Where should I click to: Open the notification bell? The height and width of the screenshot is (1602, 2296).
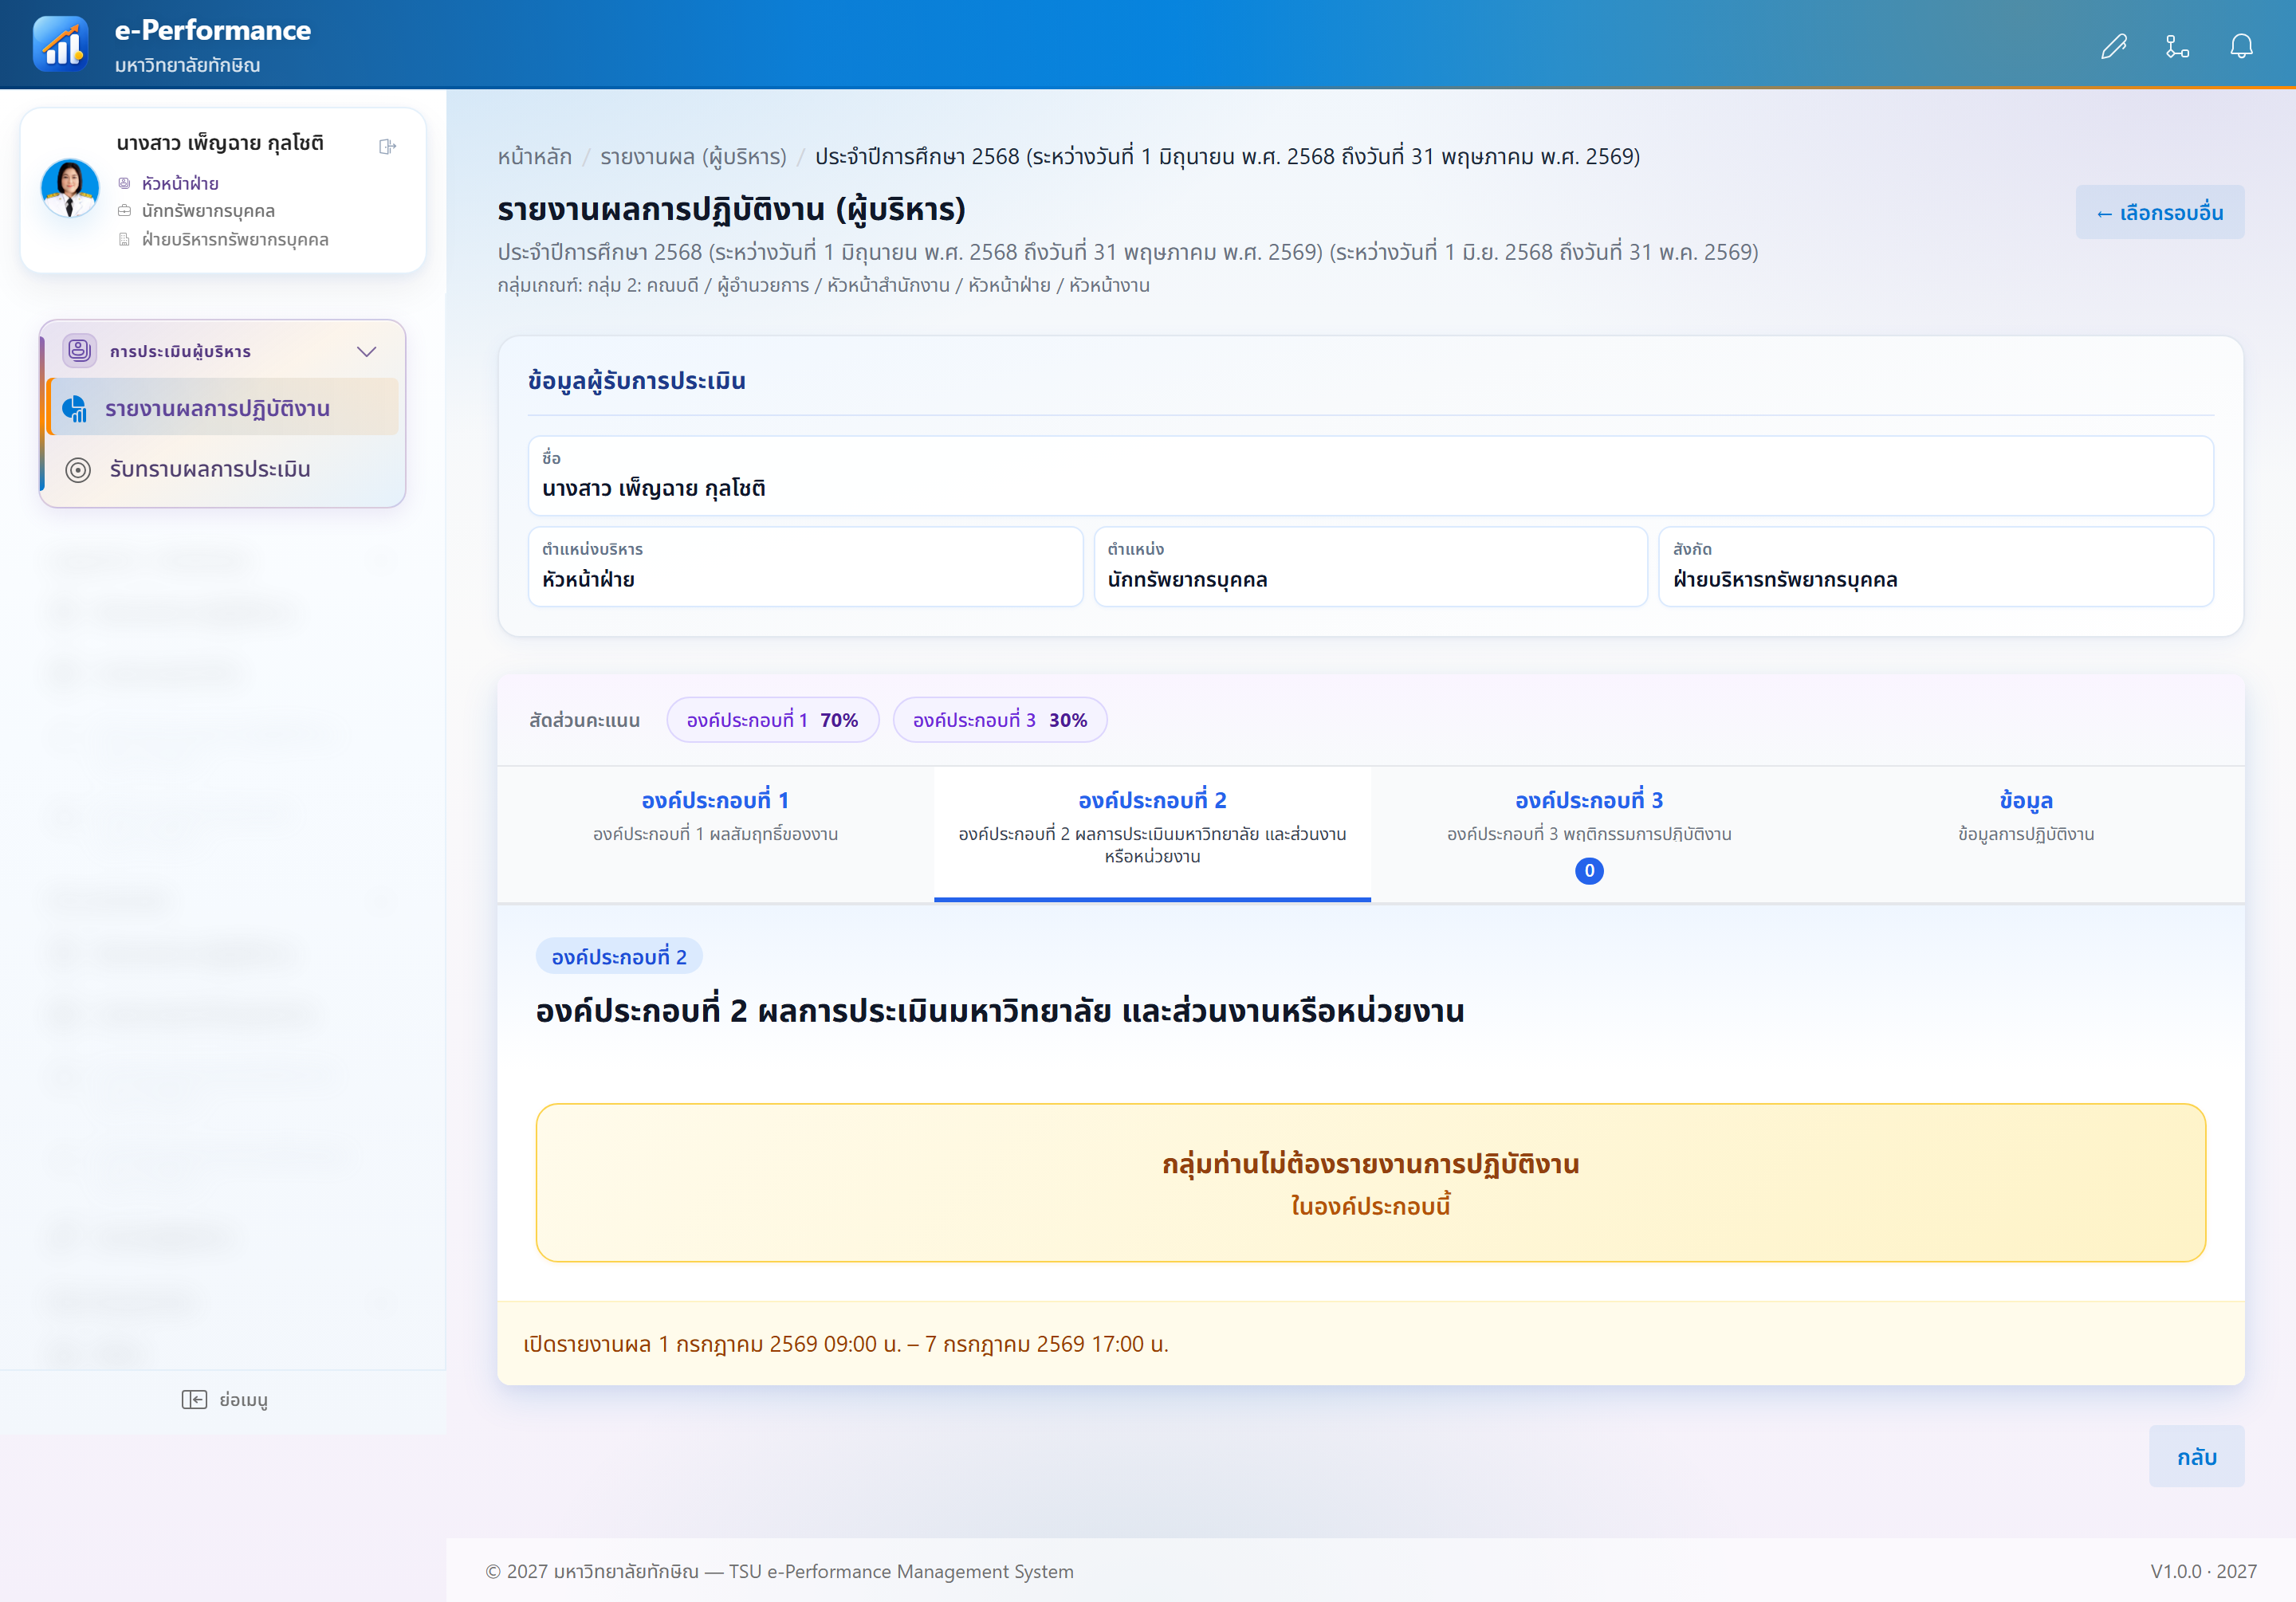[x=2241, y=46]
